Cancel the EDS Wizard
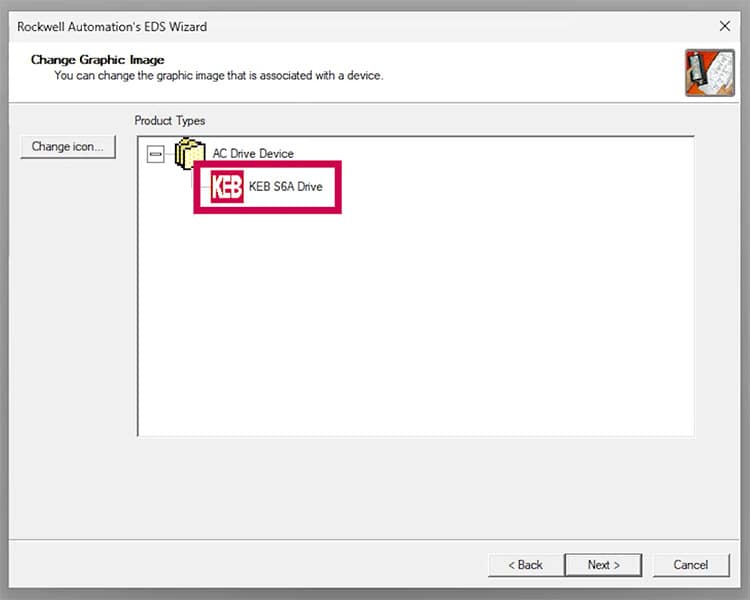This screenshot has width=750, height=600. coord(691,565)
